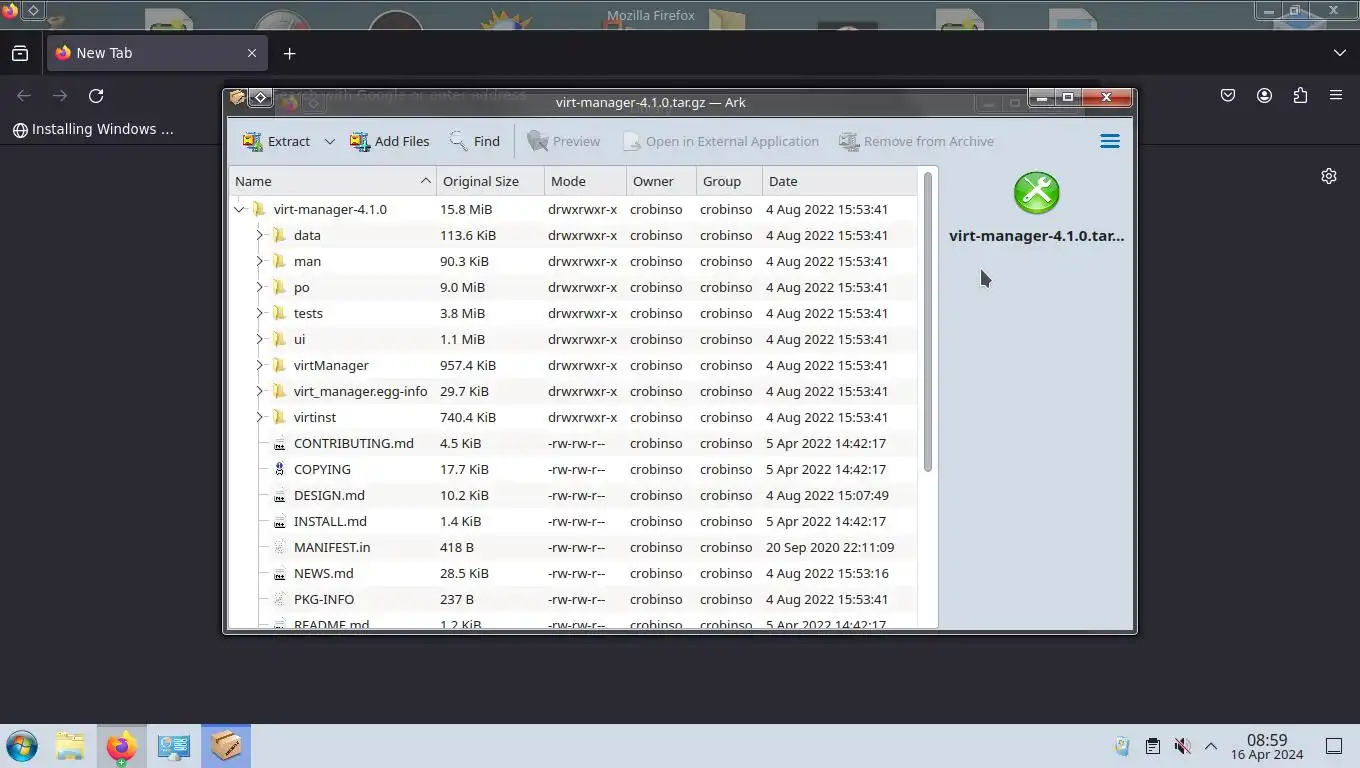Image resolution: width=1360 pixels, height=768 pixels.
Task: Sort by Group column header
Action: pos(729,181)
